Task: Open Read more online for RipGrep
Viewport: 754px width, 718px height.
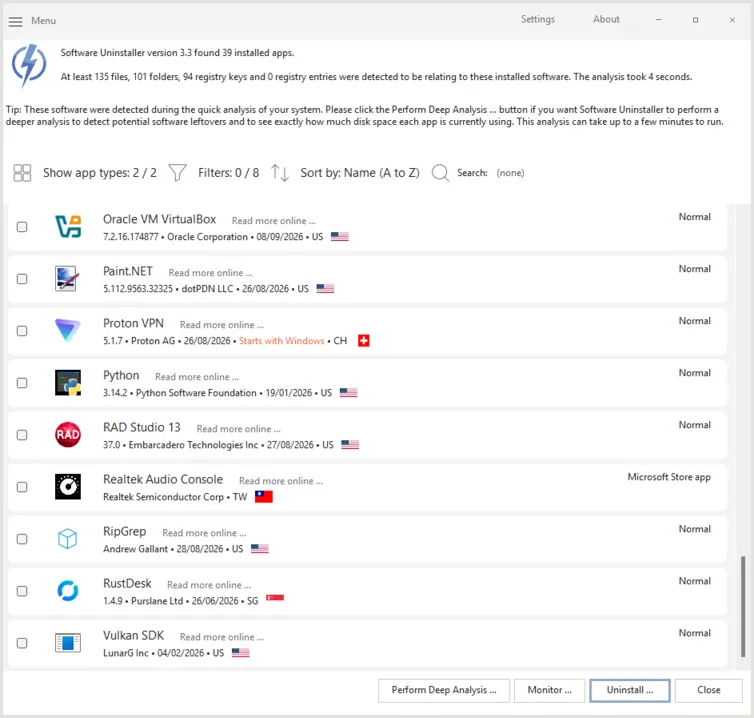Action: click(204, 533)
